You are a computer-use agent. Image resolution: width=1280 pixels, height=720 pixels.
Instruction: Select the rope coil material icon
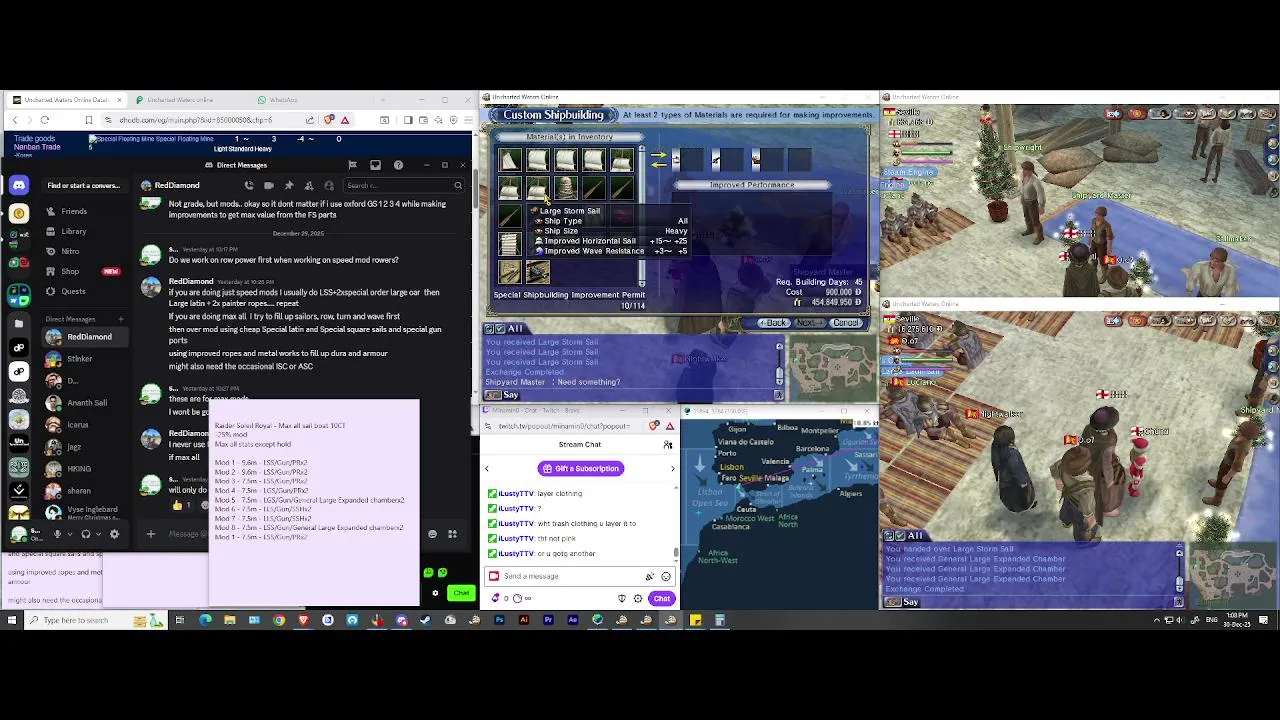[x=566, y=188]
